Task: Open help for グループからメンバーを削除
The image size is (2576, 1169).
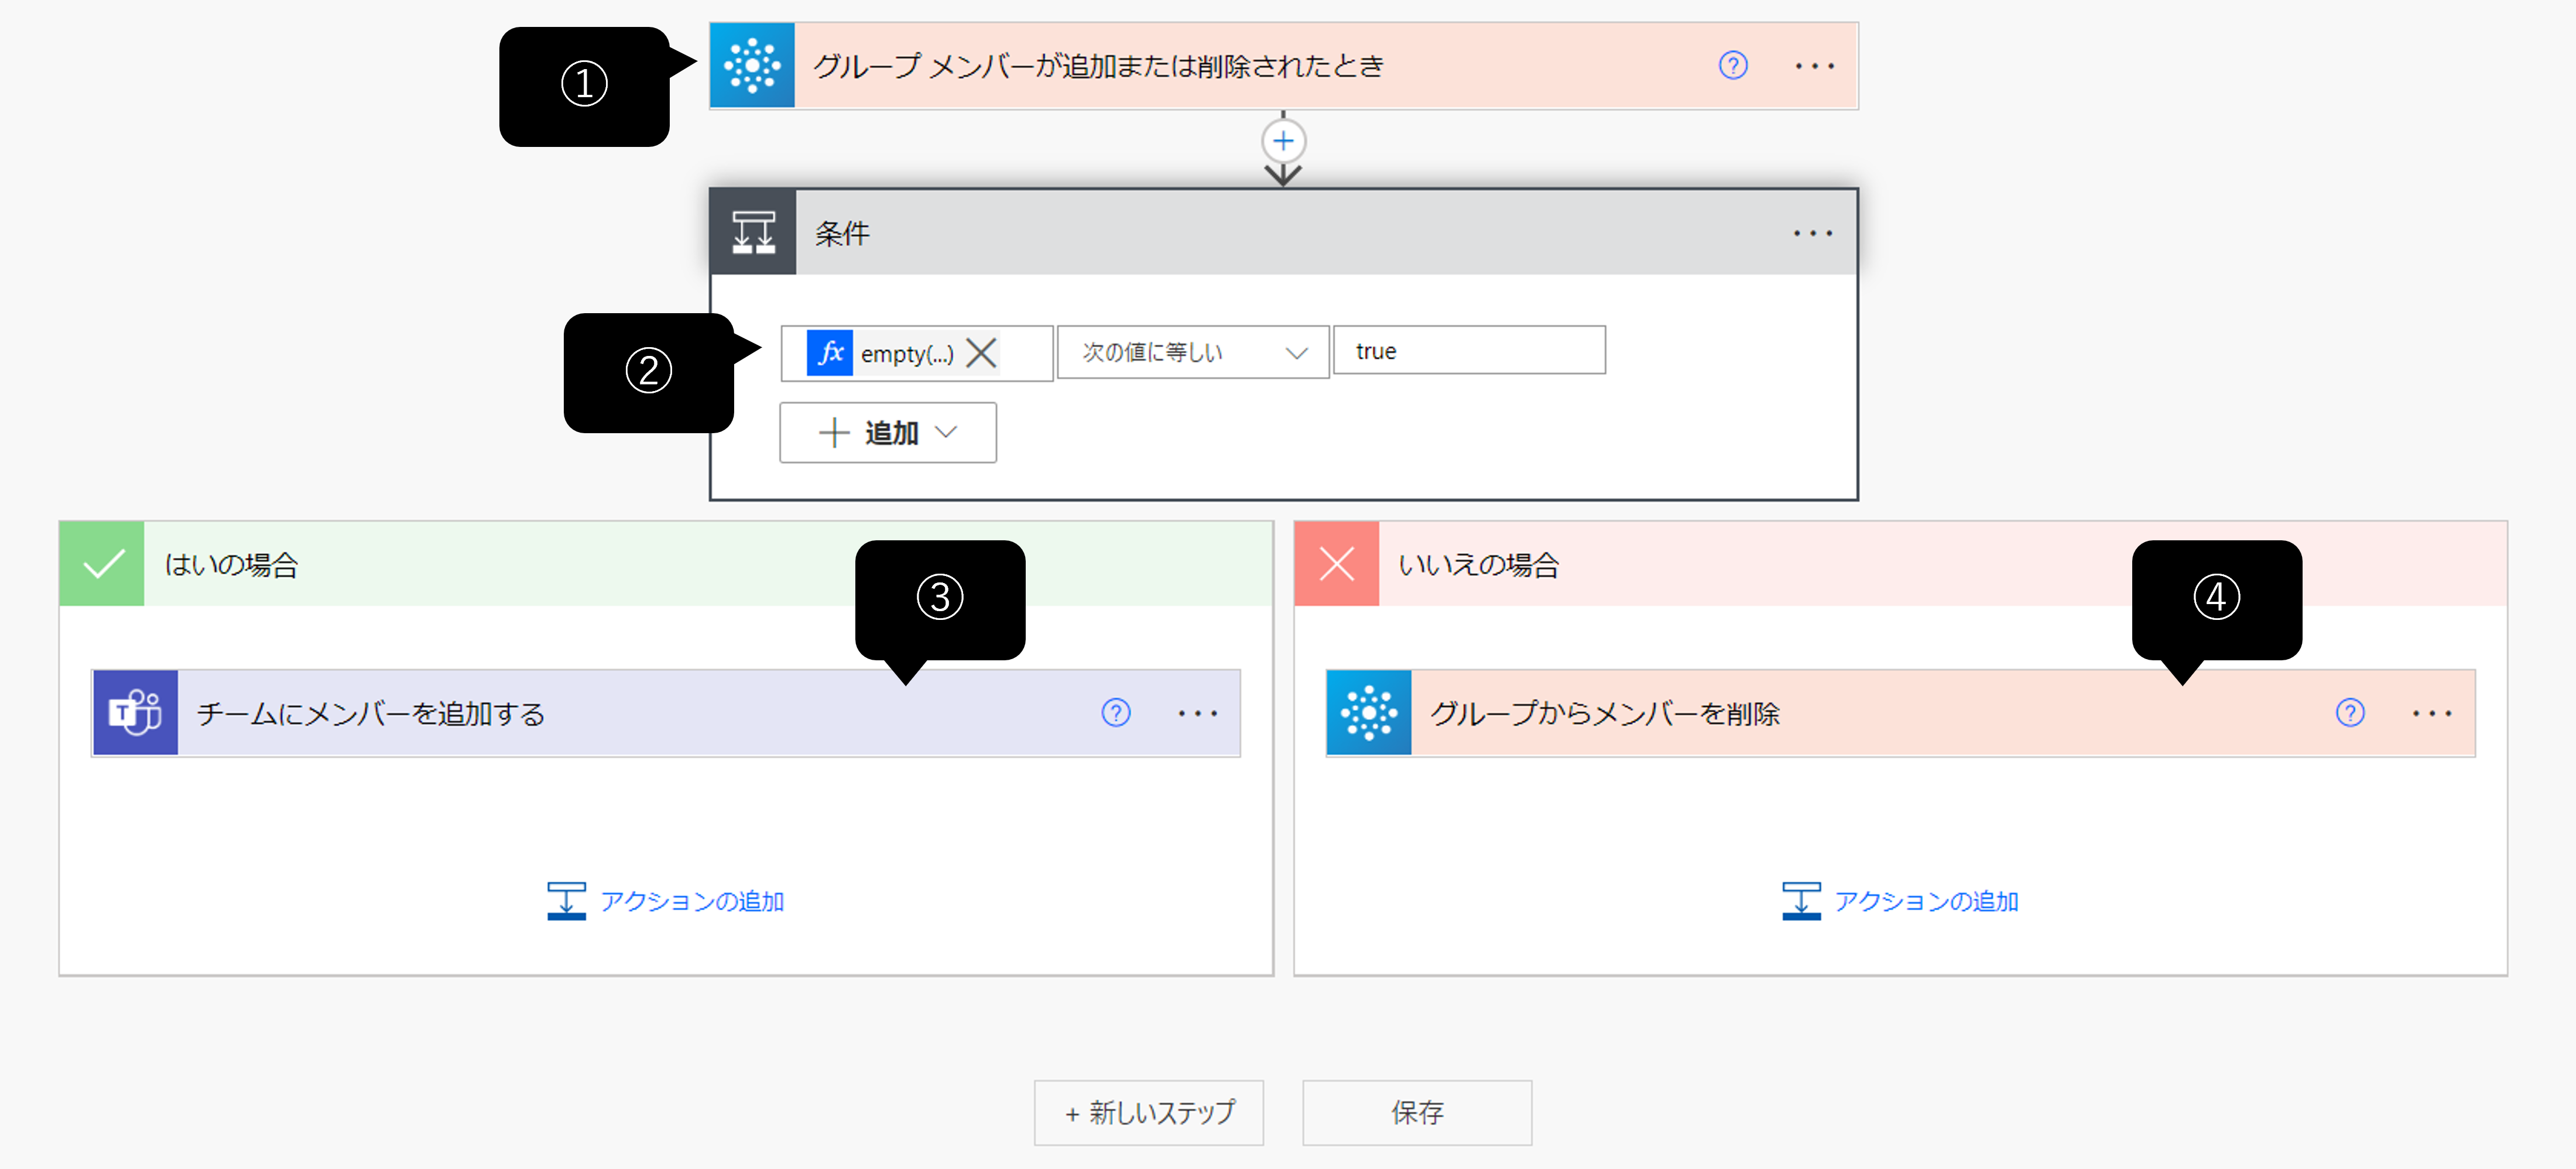Action: point(2351,713)
